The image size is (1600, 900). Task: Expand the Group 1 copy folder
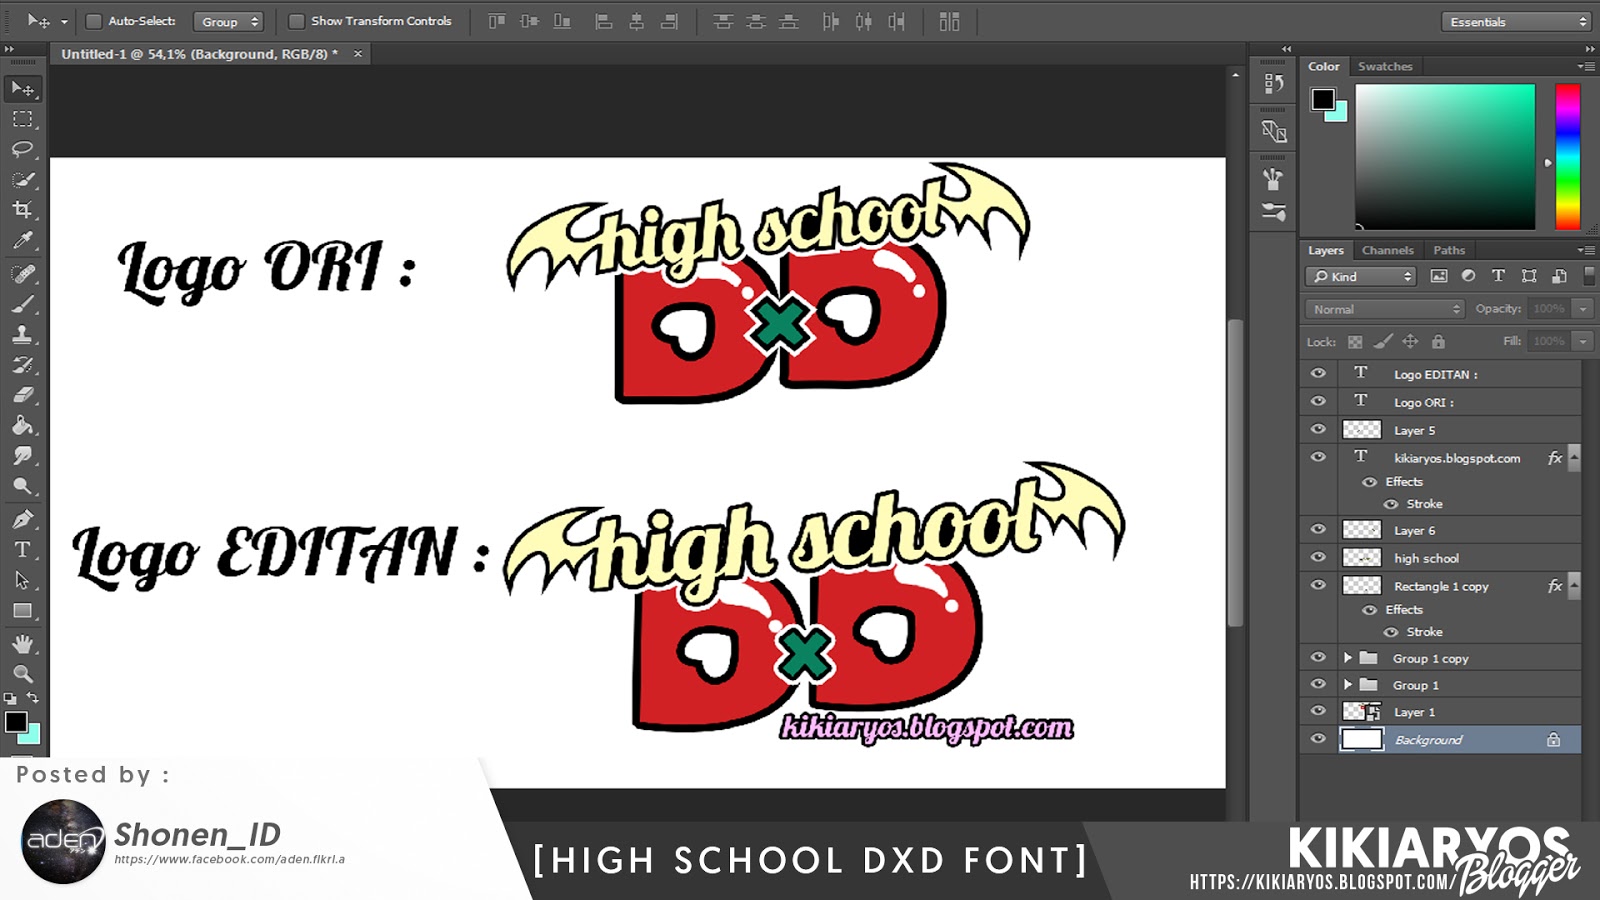1348,658
